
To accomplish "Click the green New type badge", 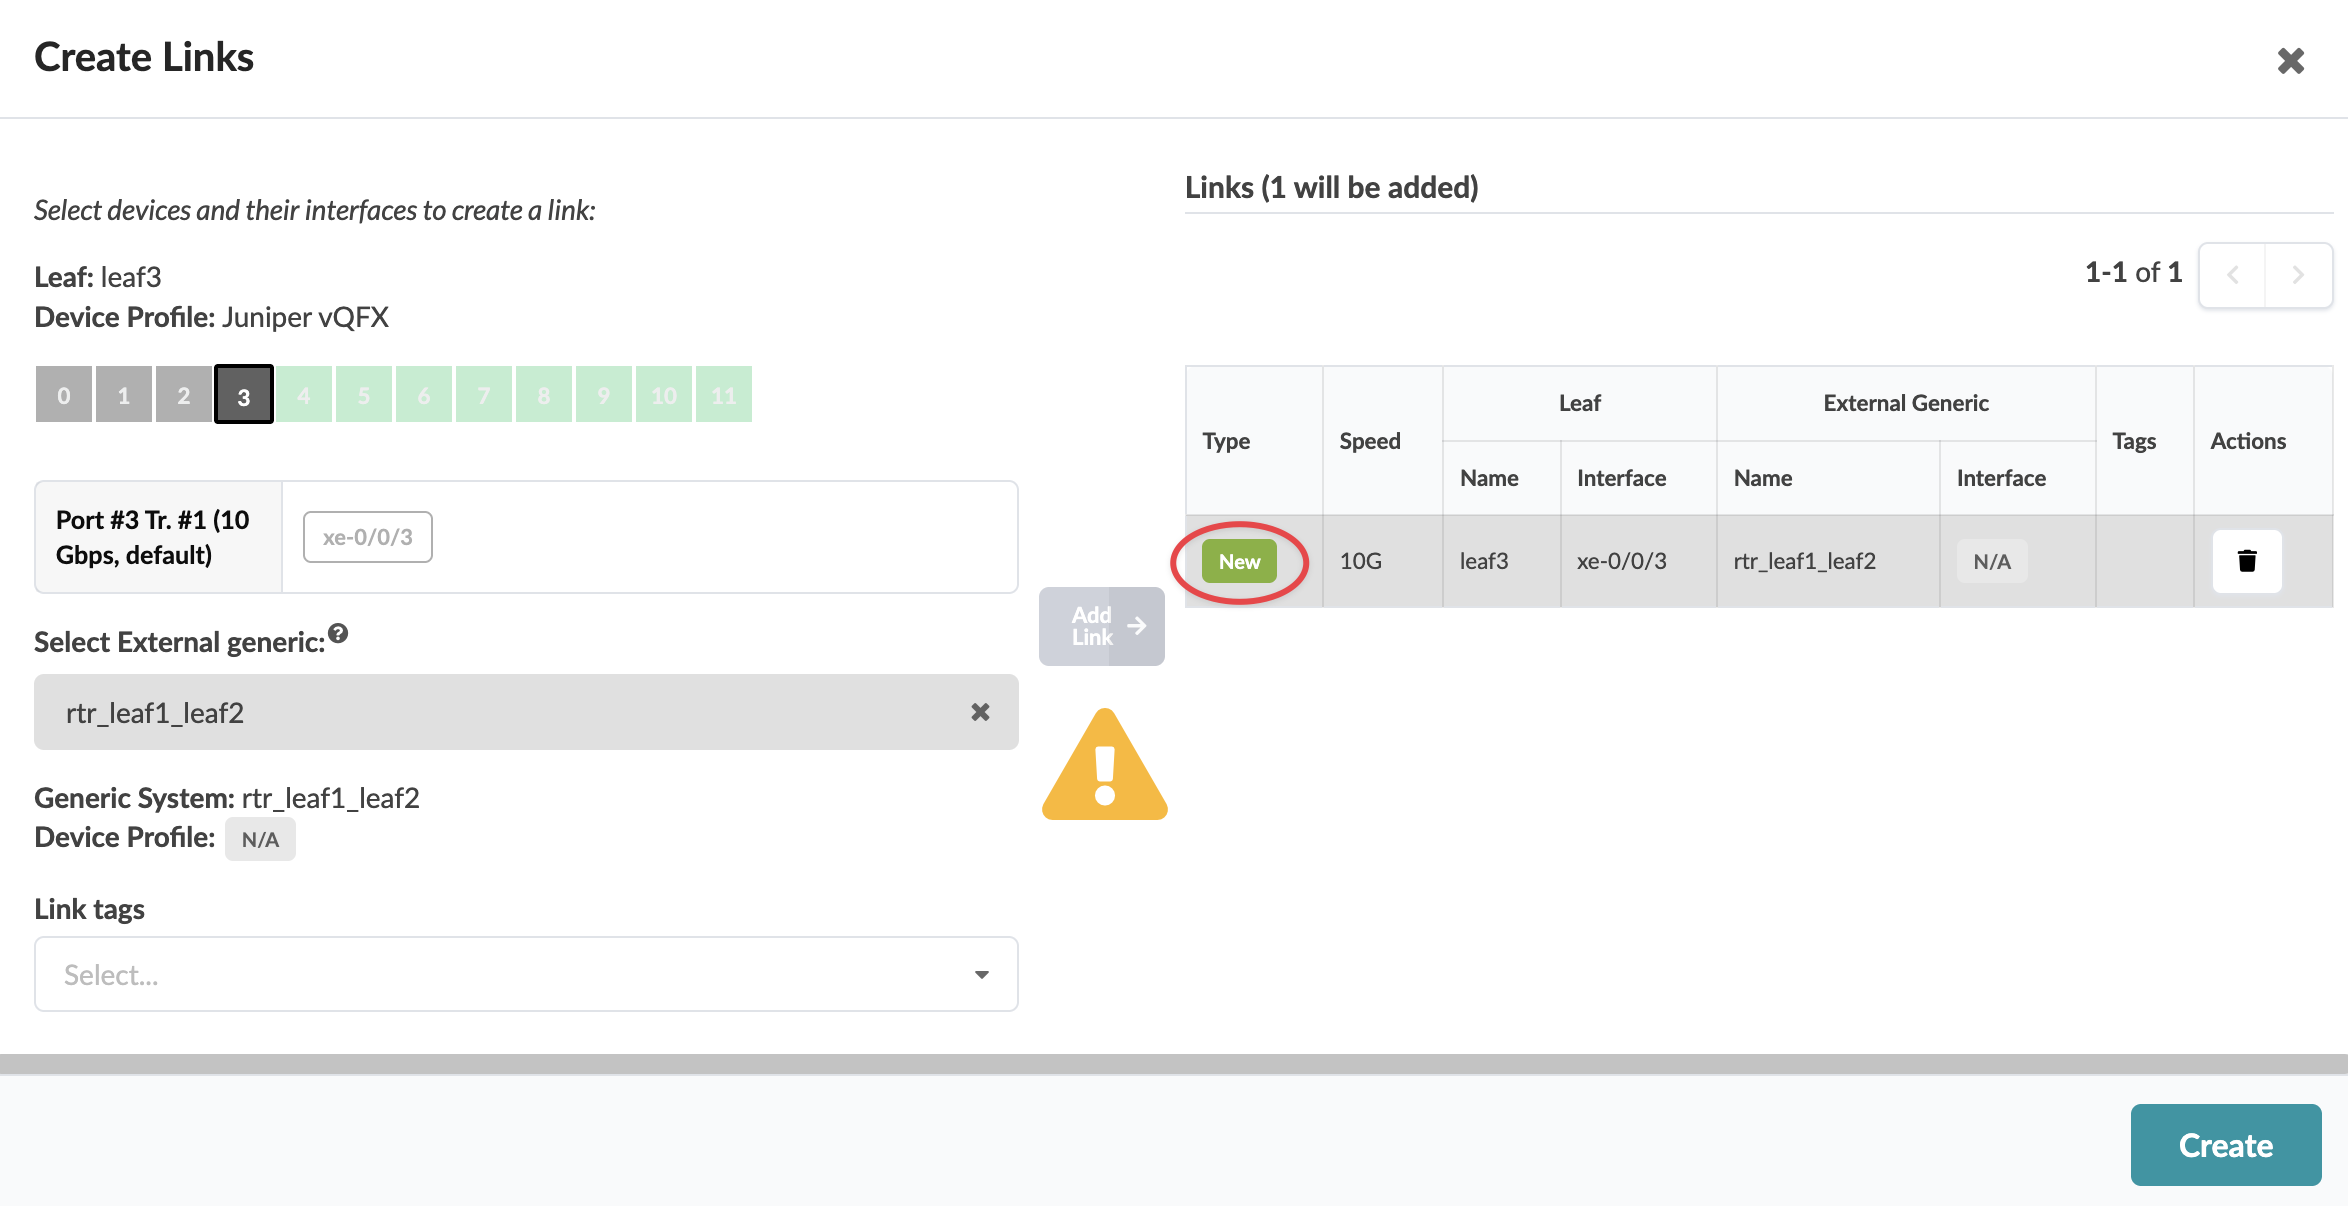I will [x=1239, y=562].
